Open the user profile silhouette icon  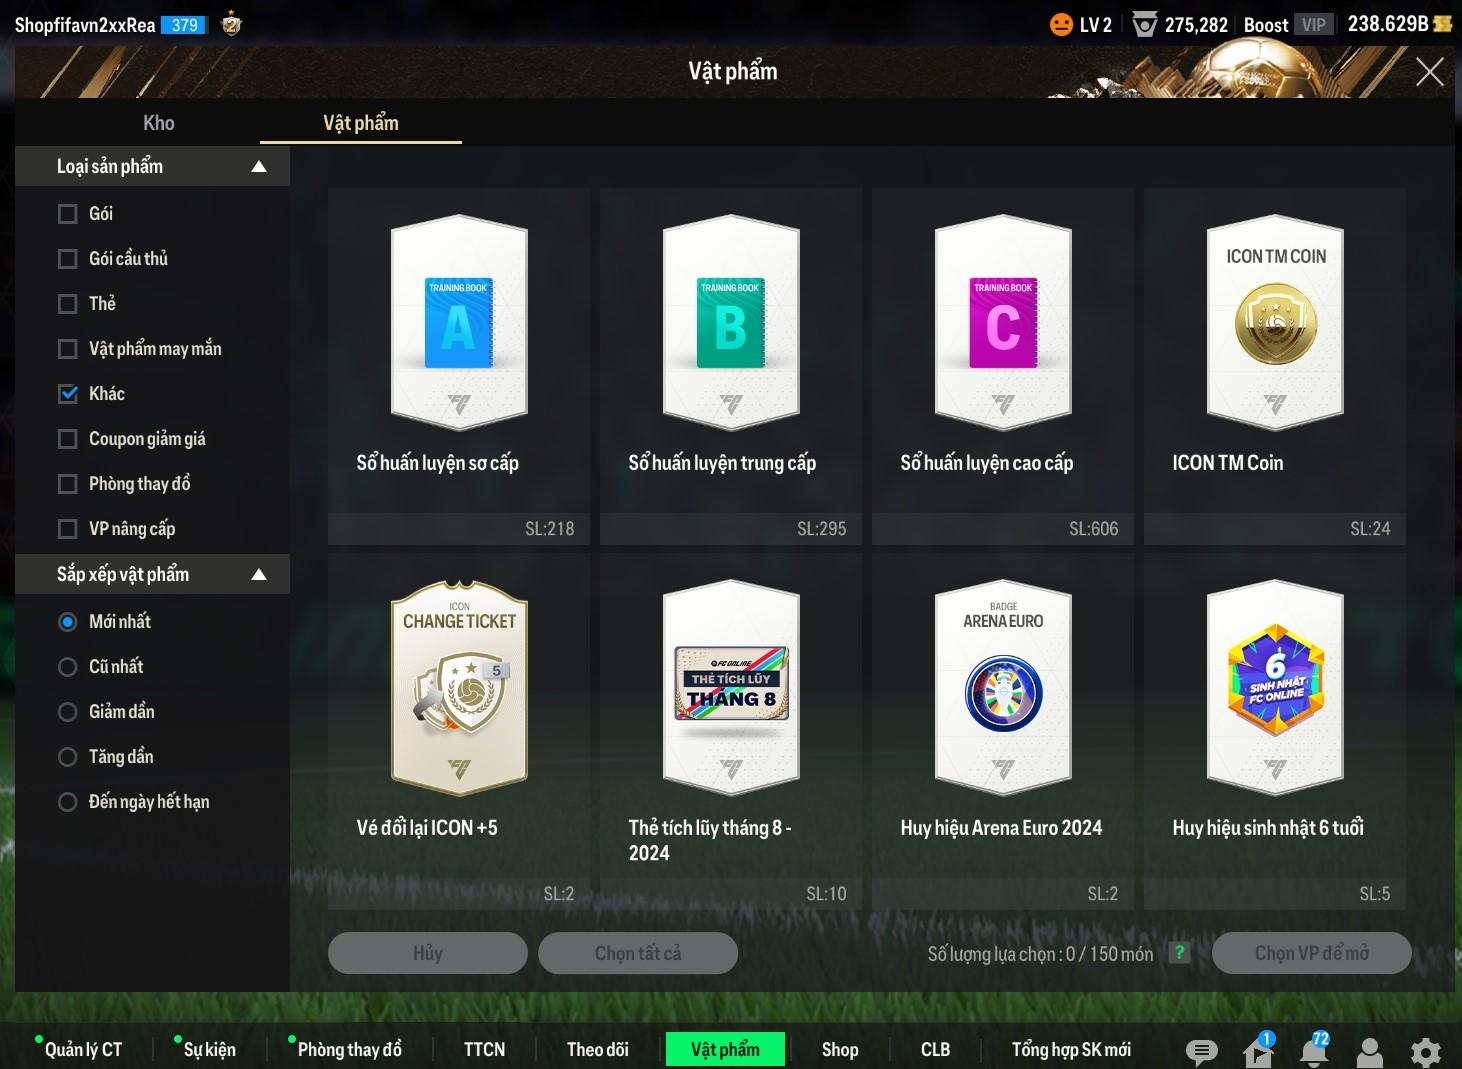(1370, 1051)
